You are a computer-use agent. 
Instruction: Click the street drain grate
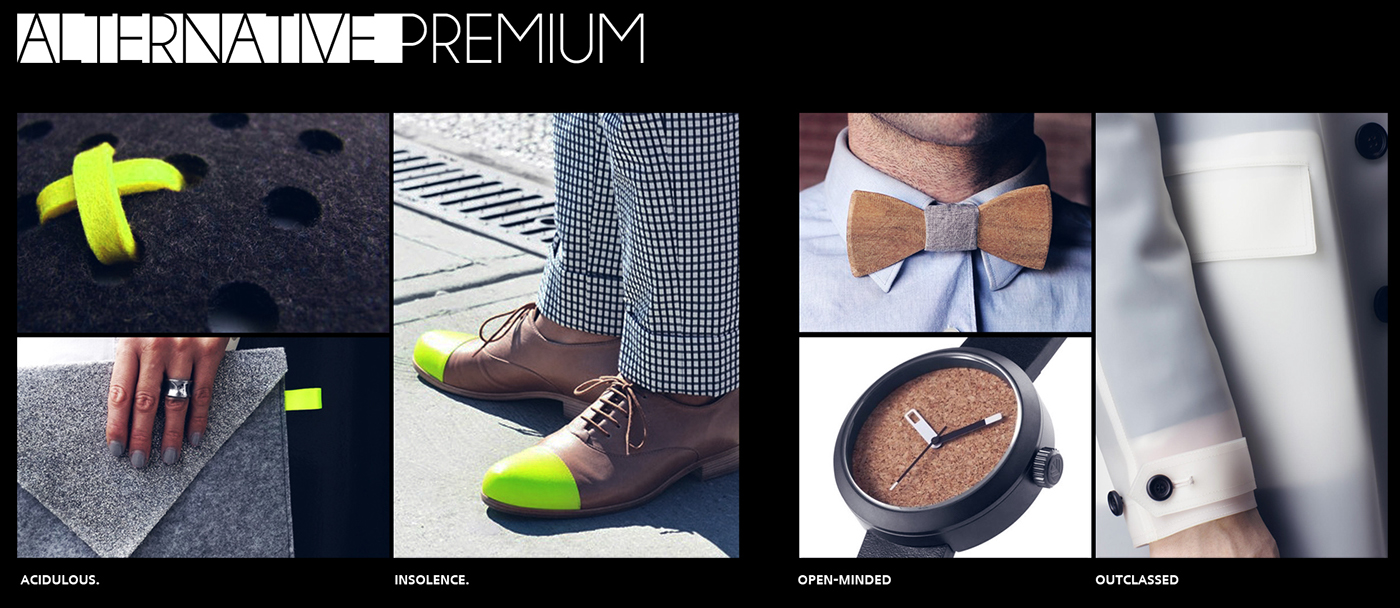(472, 190)
